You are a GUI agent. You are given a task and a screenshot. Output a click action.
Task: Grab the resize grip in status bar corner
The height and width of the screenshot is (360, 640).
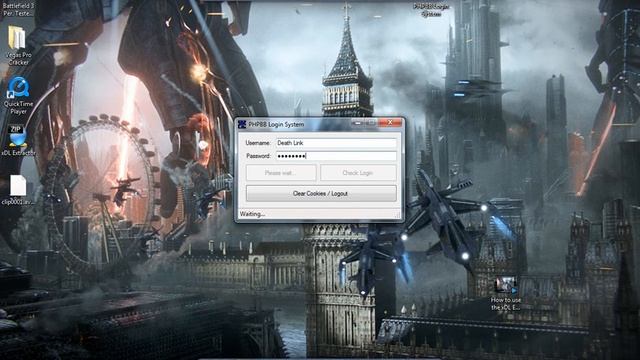click(397, 215)
